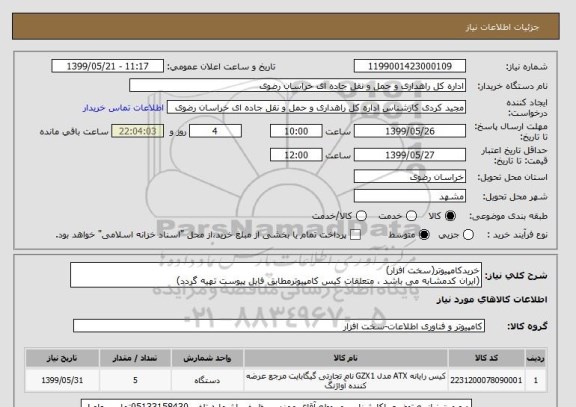The image size is (576, 407).
Task: Click product code 223120007809090001 cell
Action: (x=486, y=380)
